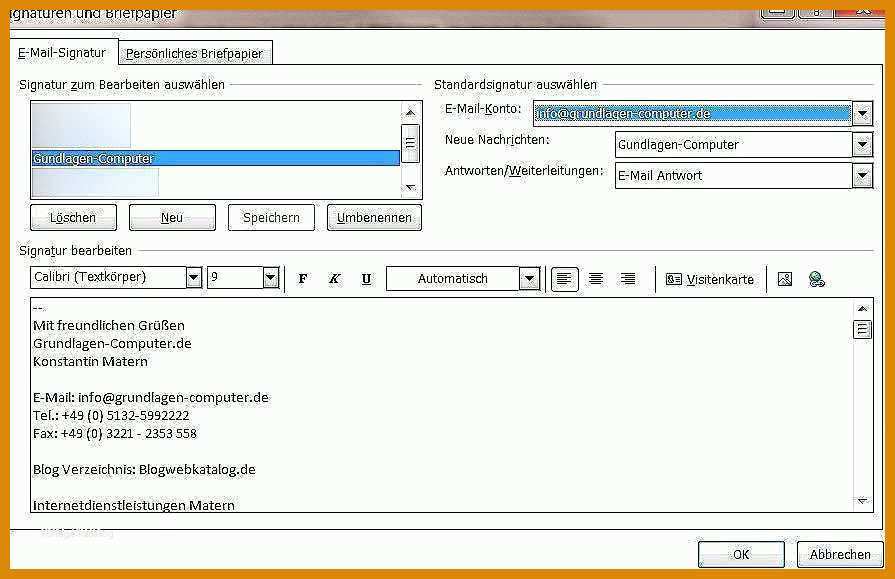Click the Blog Verzeichnis: Blogwebkatalog.de line
This screenshot has width=895, height=579.
(x=144, y=469)
